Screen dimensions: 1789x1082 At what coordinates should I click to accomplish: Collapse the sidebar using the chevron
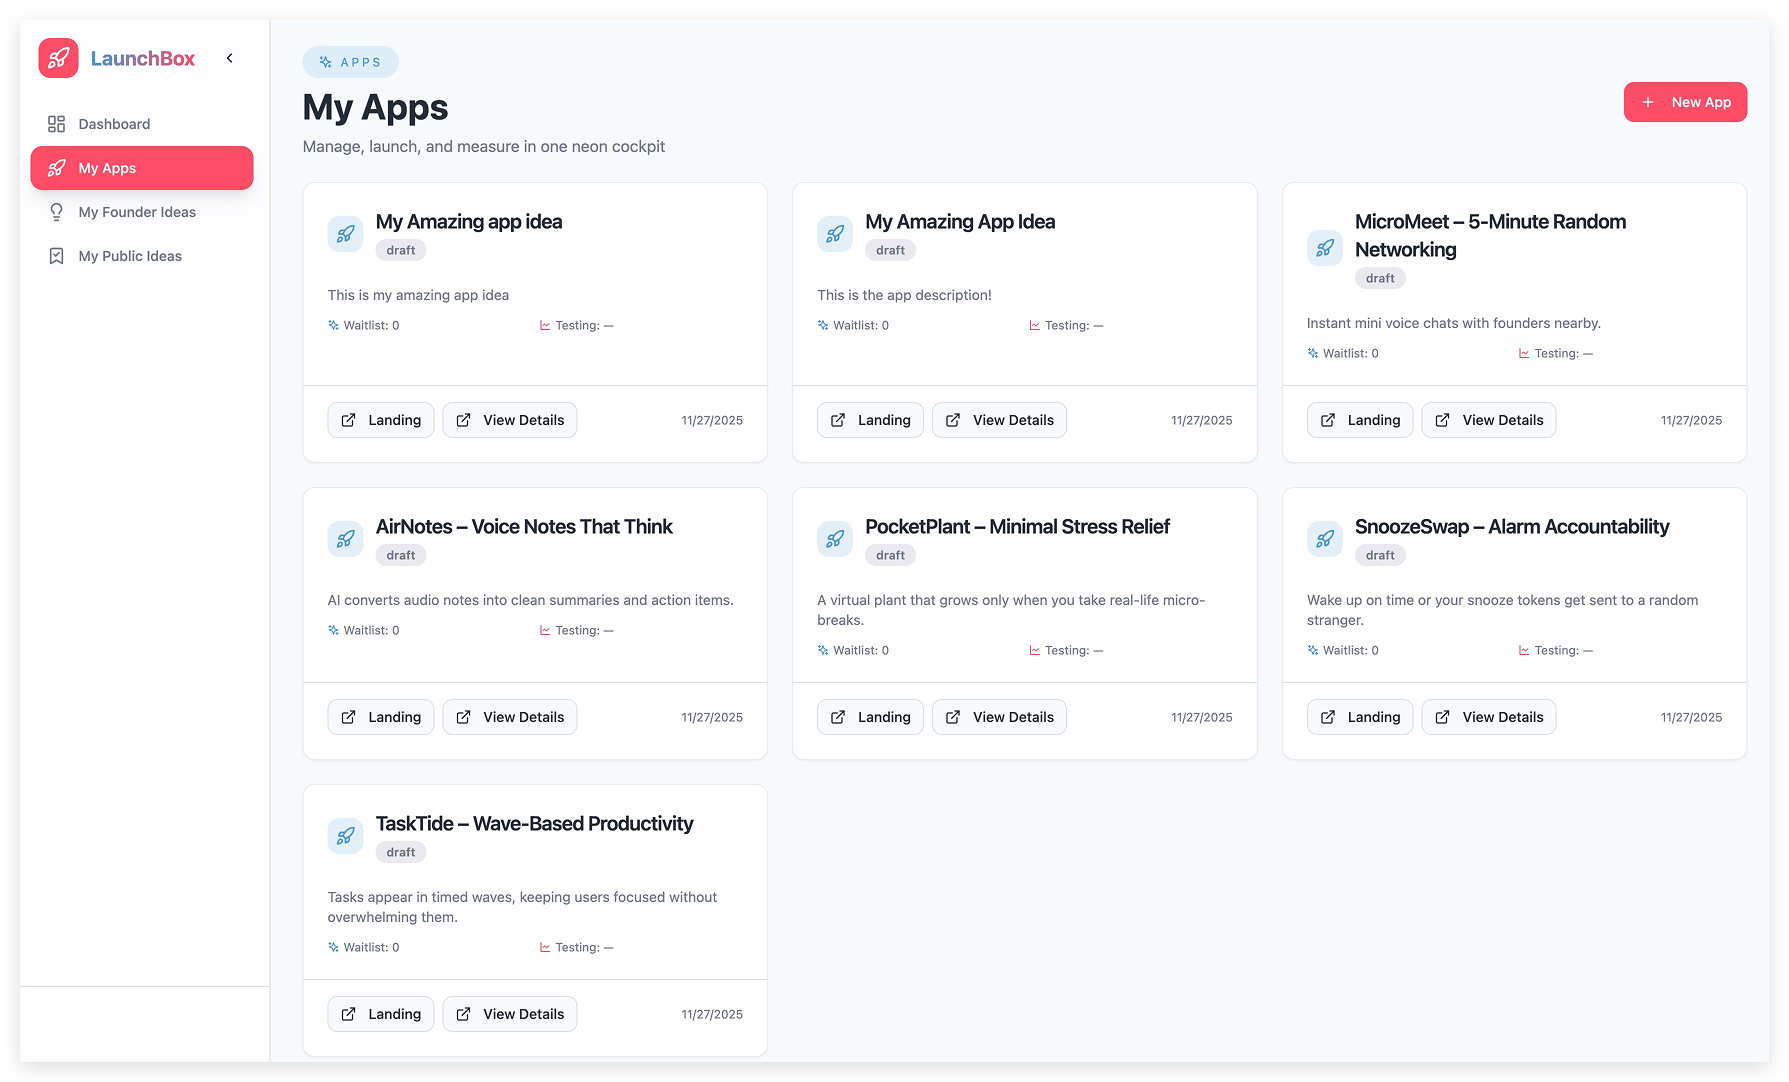pos(229,58)
